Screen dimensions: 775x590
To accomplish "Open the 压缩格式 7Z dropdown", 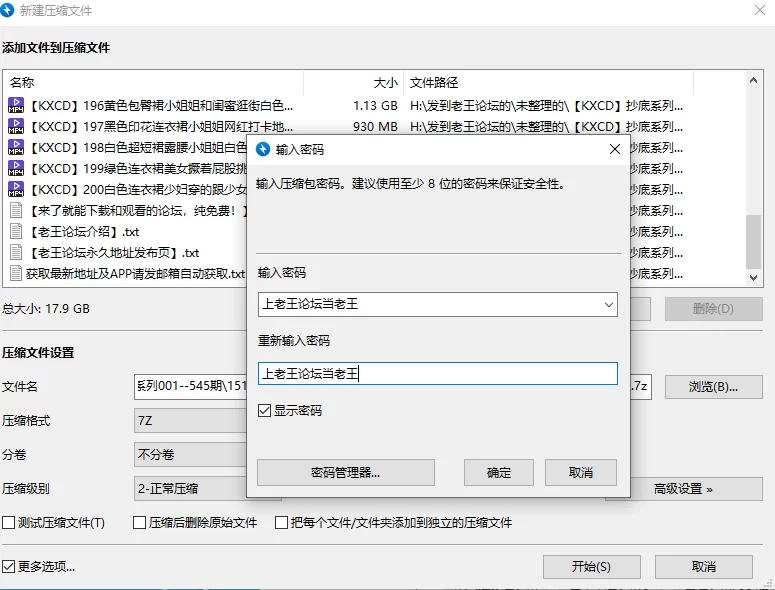I will (x=190, y=421).
